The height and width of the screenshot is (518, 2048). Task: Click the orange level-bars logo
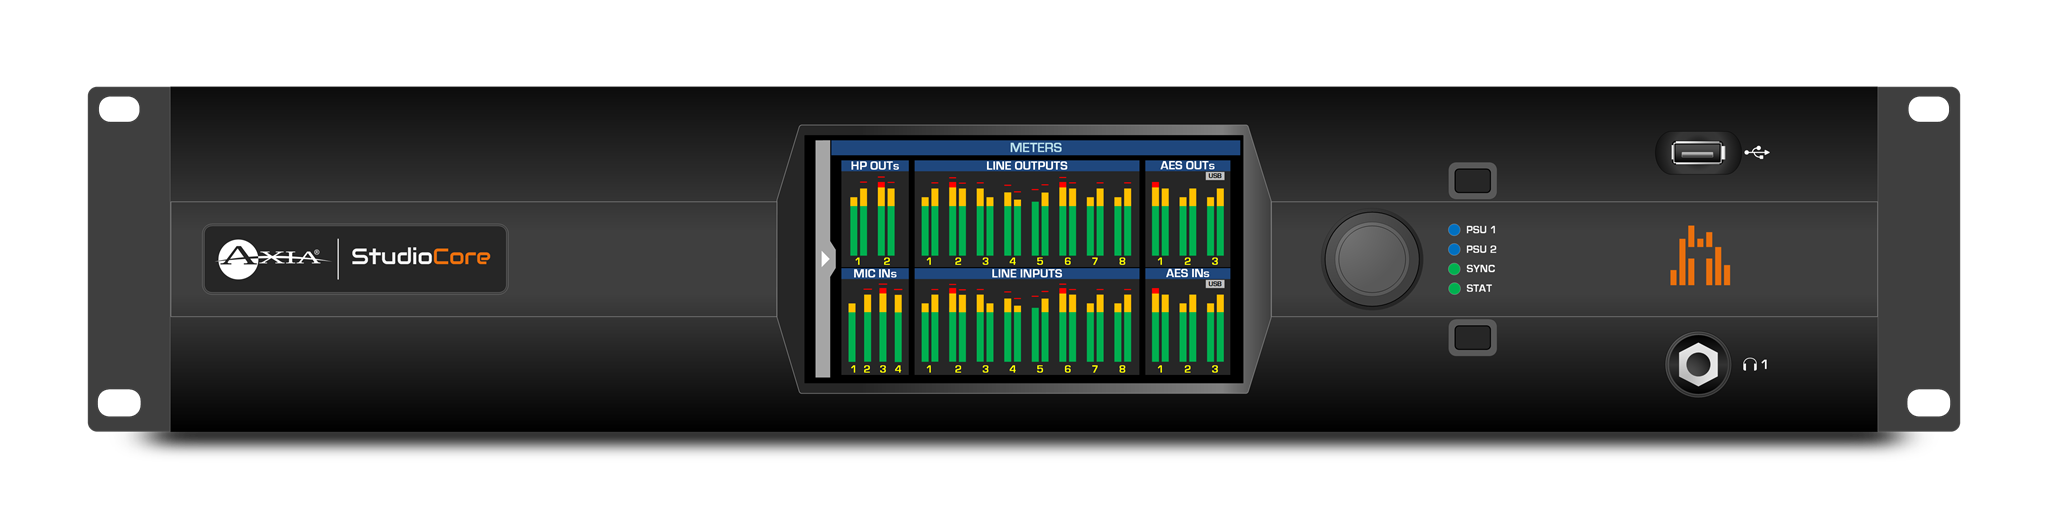[x=1699, y=257]
